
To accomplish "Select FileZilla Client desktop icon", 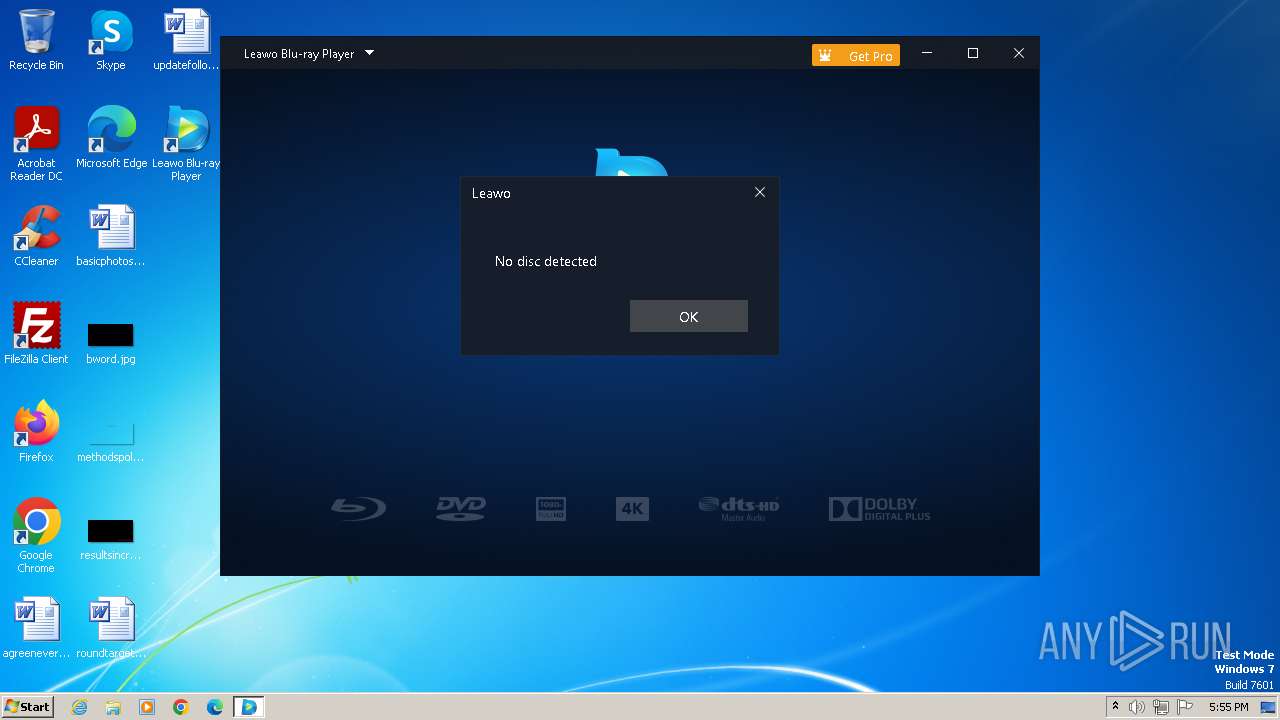I will pyautogui.click(x=36, y=333).
